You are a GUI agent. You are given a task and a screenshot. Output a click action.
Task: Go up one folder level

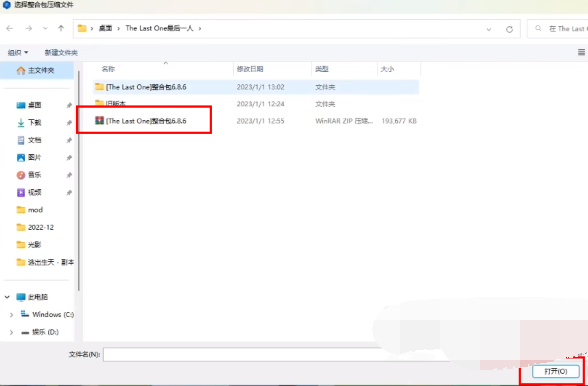(x=61, y=29)
